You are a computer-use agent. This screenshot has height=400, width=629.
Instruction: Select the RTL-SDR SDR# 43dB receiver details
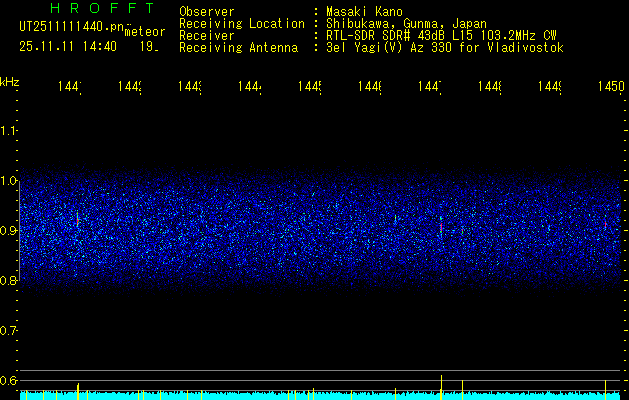pyautogui.click(x=441, y=36)
